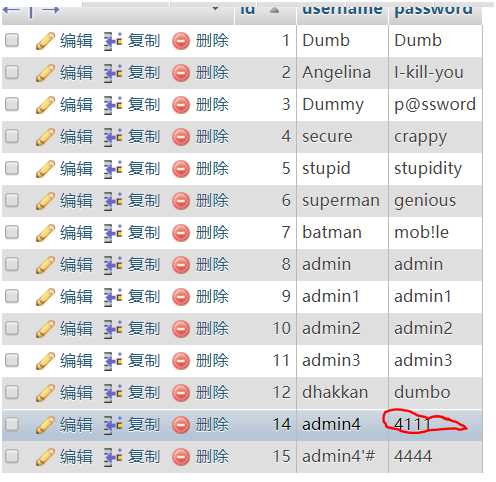Screen dimensions: 496x482
Task: Tick the checkbox for Angelina row
Action: tap(12, 73)
